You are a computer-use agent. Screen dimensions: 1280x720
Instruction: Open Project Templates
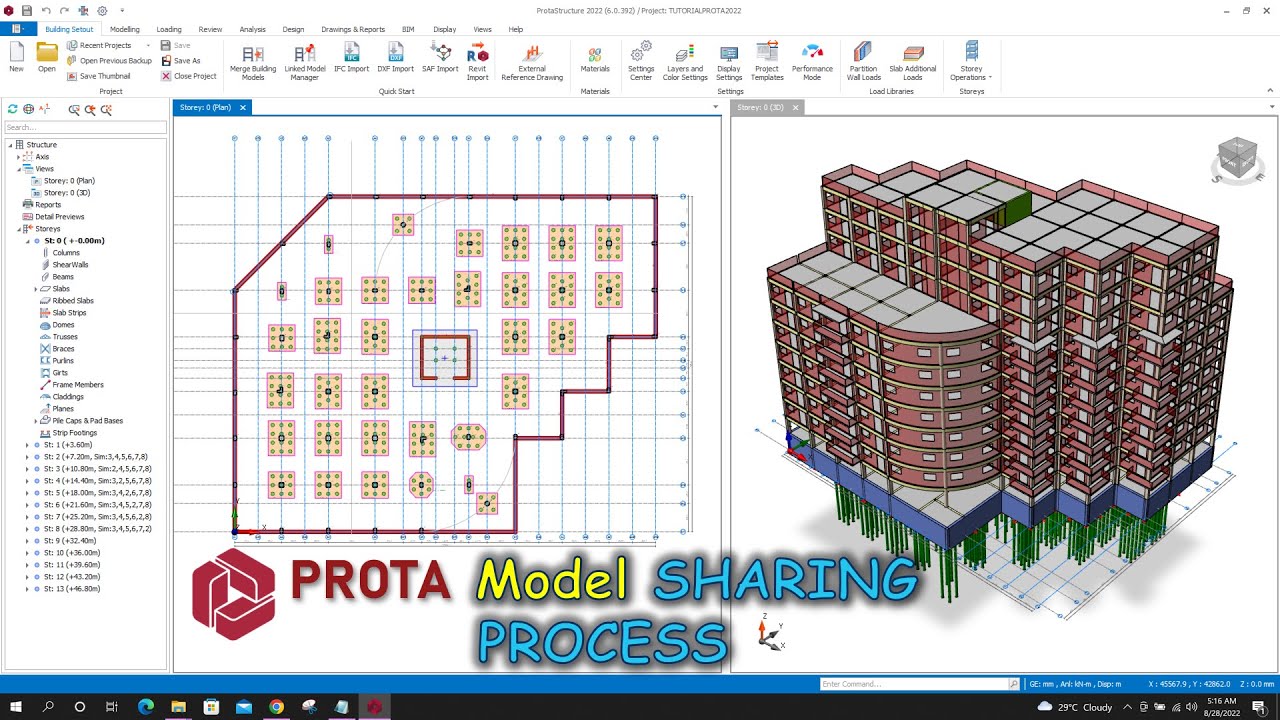tap(767, 62)
